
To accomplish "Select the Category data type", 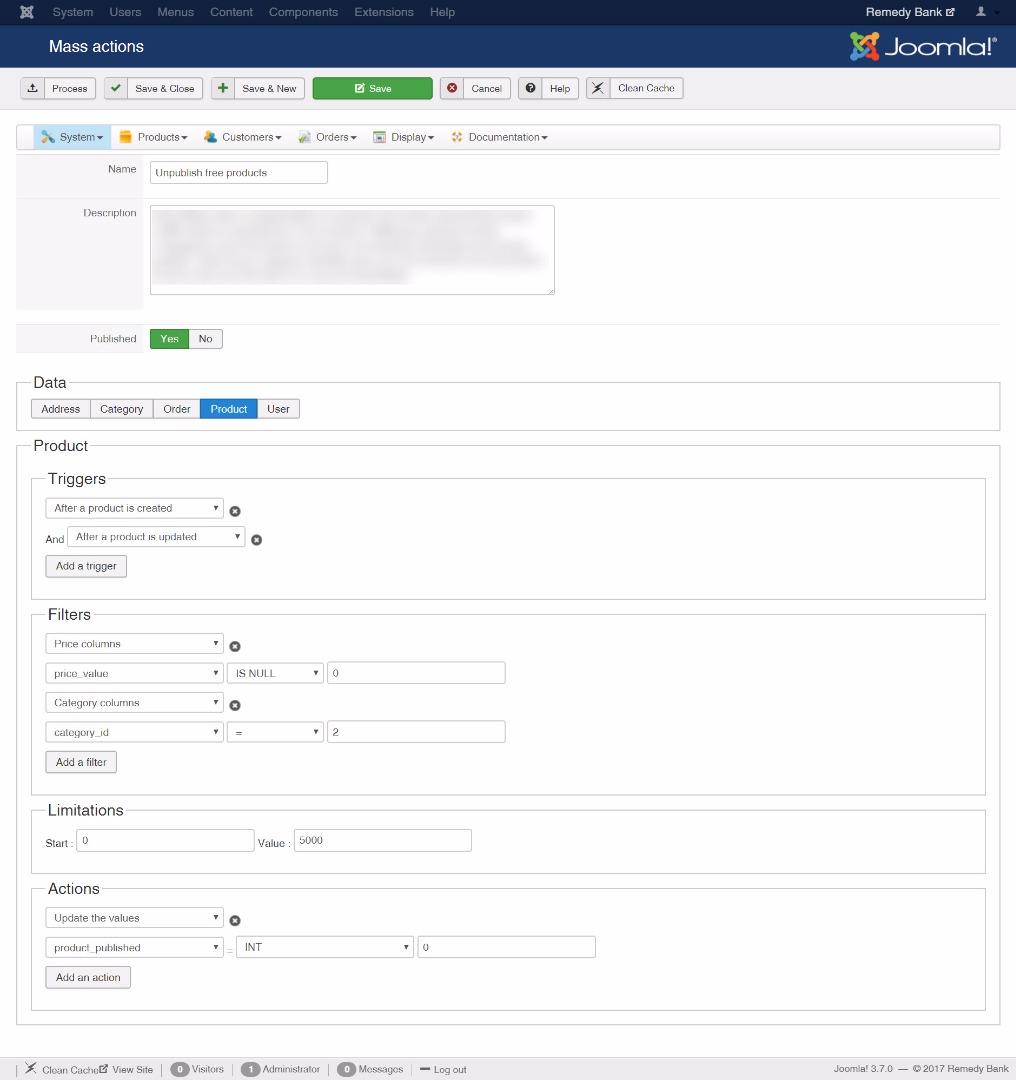I will click(x=121, y=409).
